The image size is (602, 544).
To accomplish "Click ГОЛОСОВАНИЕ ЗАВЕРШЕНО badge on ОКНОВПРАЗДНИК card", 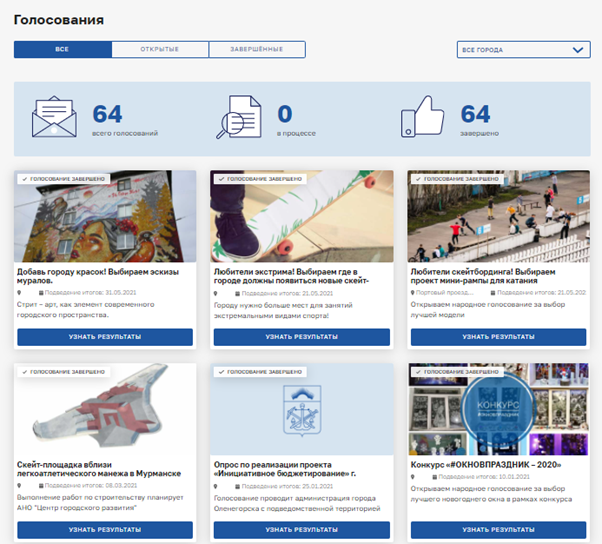I will pyautogui.click(x=457, y=372).
